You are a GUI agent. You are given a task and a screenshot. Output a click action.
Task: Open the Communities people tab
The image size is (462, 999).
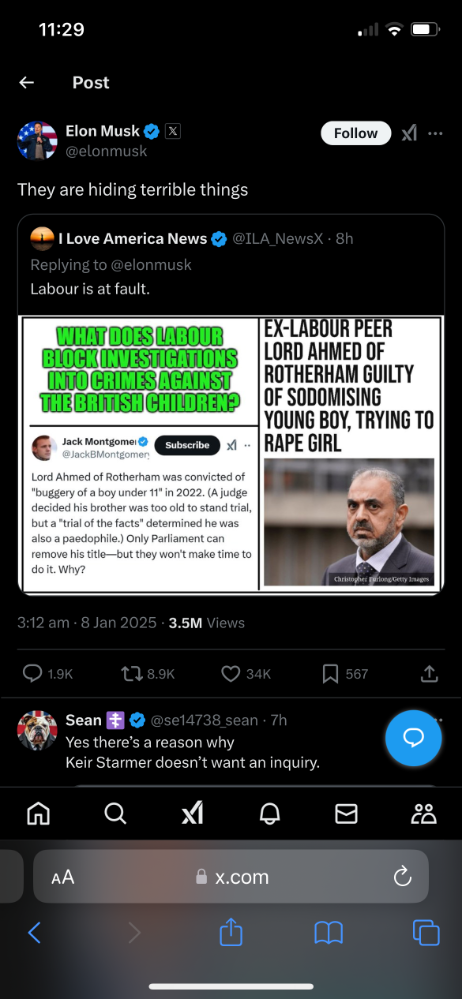click(424, 813)
